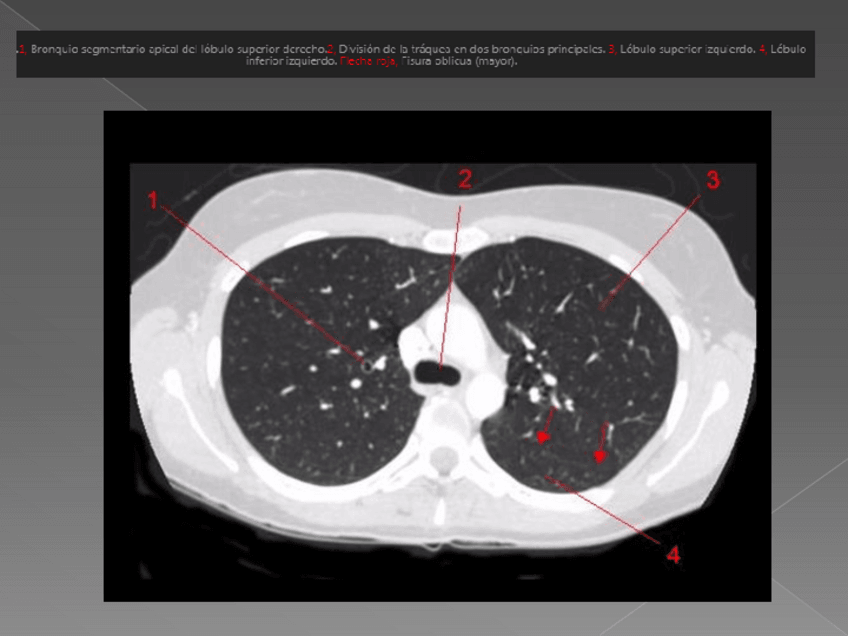The height and width of the screenshot is (636, 848).
Task: Select the axial chest CT scan image
Action: (x=437, y=356)
